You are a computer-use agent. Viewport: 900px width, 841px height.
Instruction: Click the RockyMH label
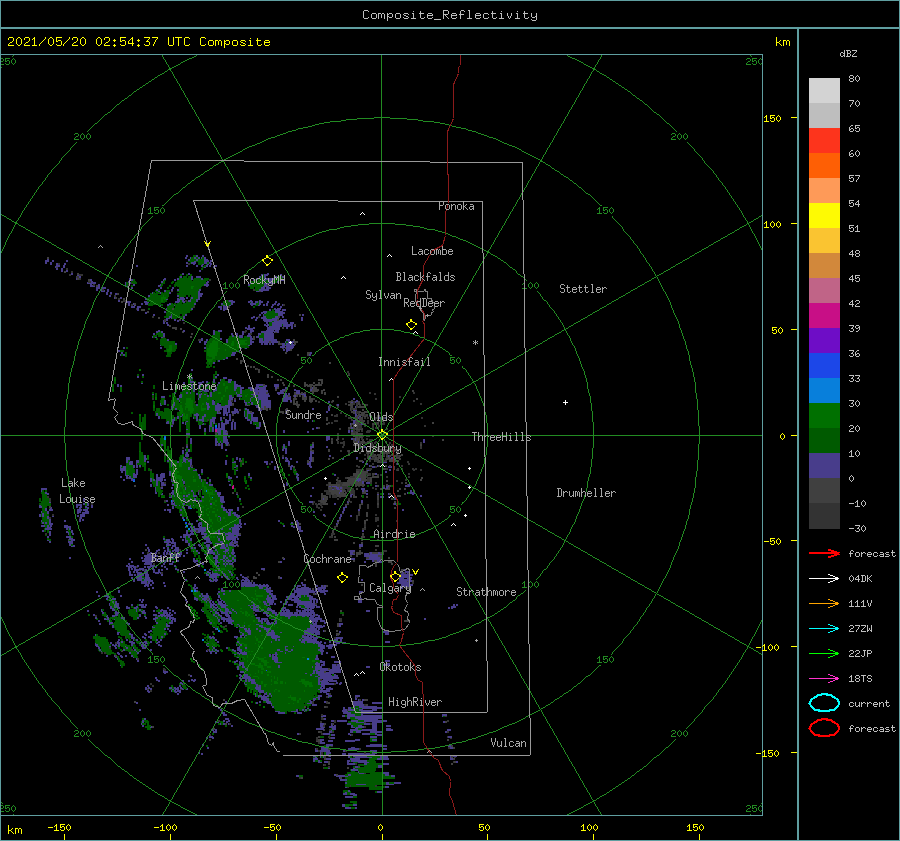[x=264, y=280]
